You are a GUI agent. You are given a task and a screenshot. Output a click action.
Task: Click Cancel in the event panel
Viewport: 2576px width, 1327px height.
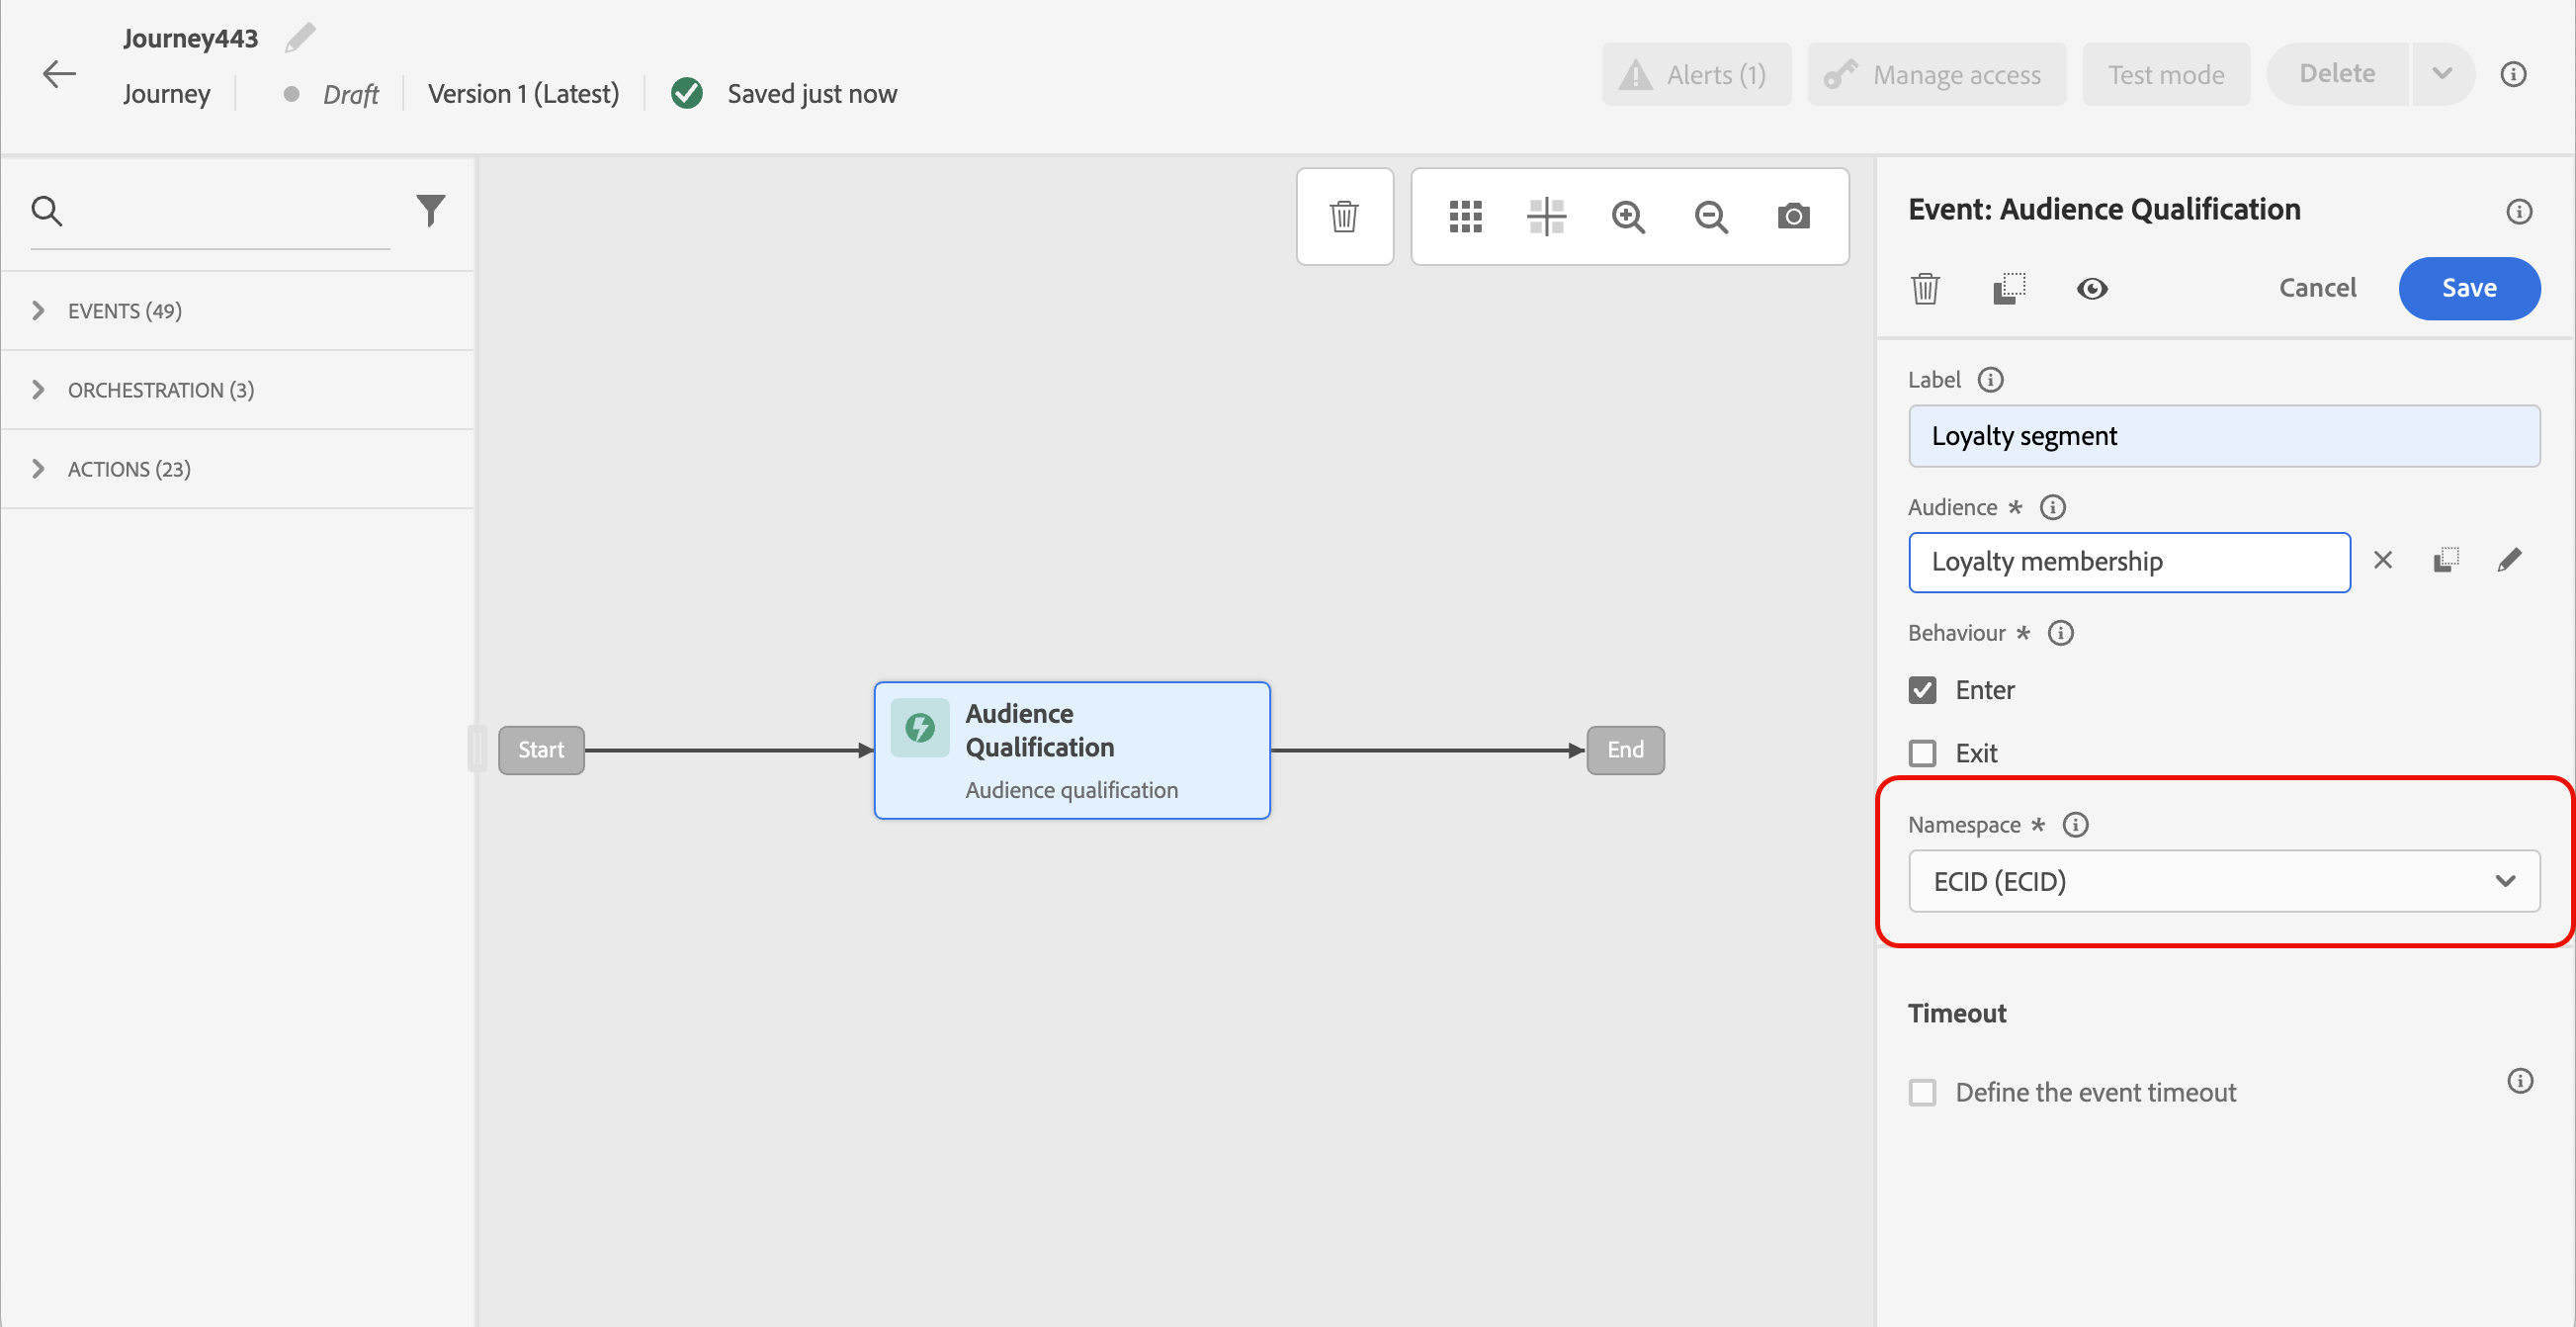click(2317, 288)
